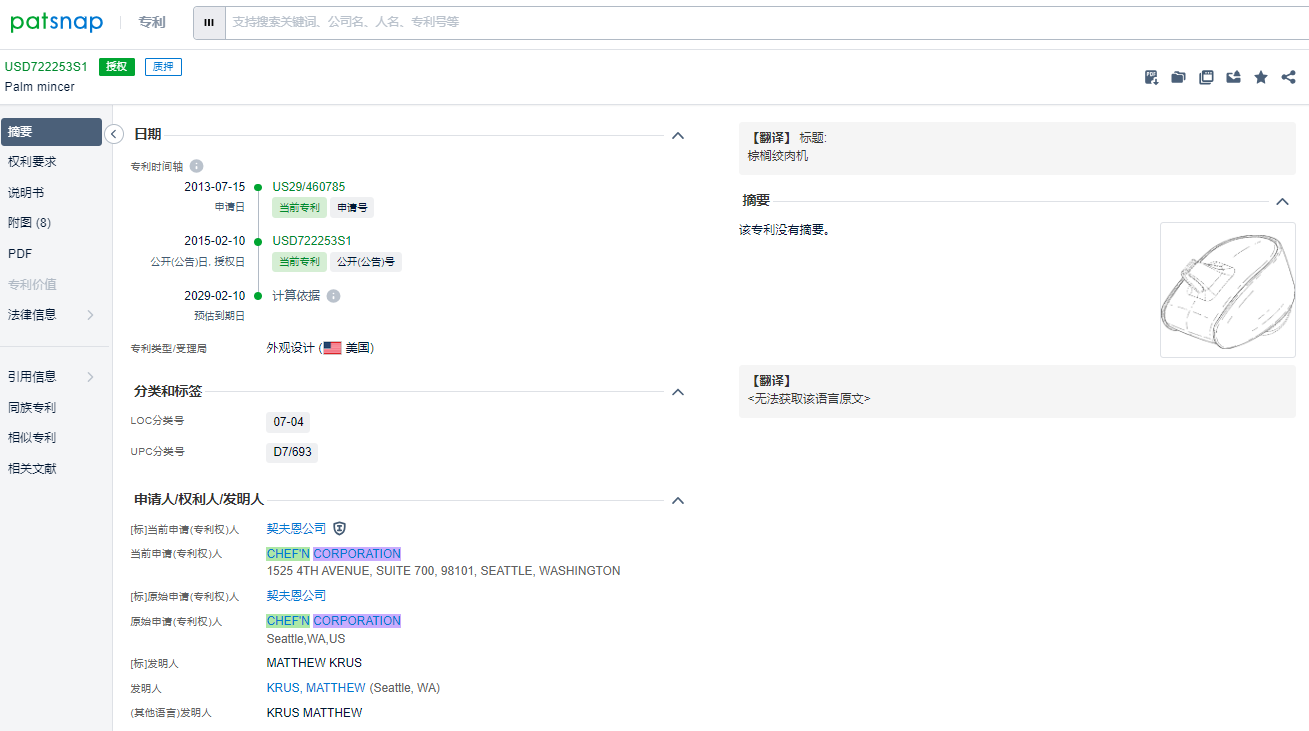The height and width of the screenshot is (731, 1309).
Task: Collapse the 摘要 section on the right
Action: pyautogui.click(x=1283, y=201)
